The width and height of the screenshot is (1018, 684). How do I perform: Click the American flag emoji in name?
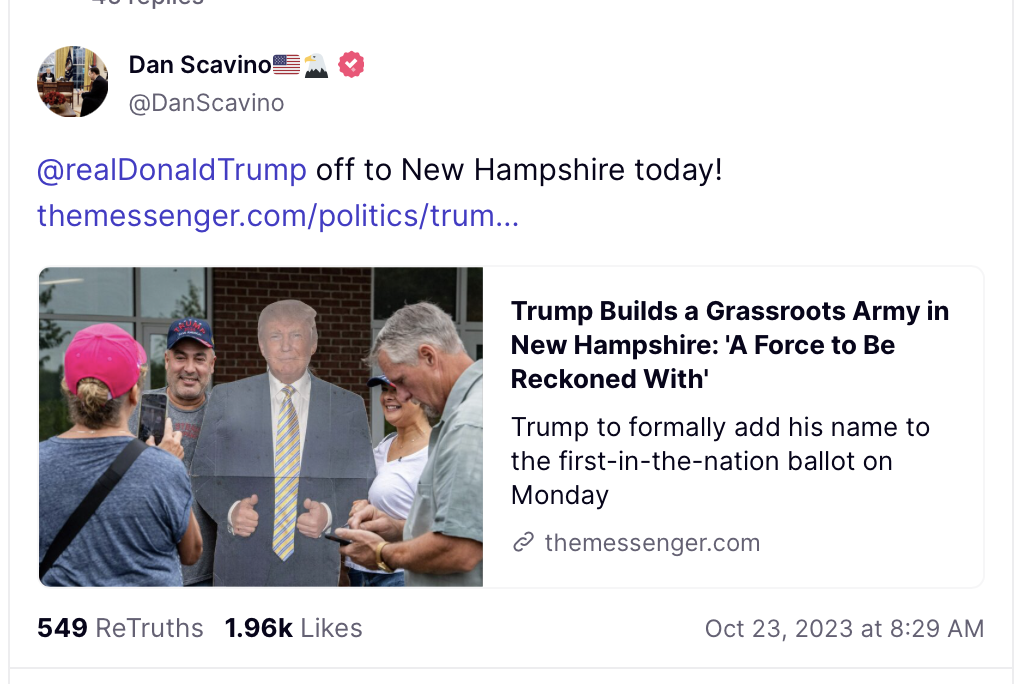tap(287, 65)
